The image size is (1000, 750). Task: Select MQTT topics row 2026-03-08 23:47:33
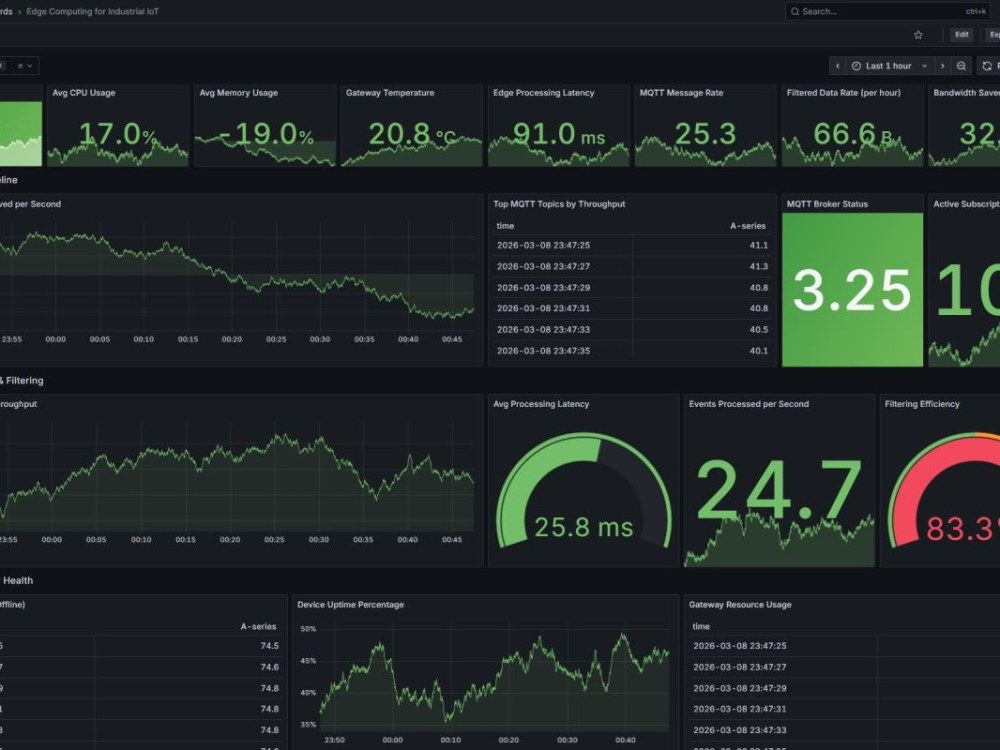coord(632,330)
